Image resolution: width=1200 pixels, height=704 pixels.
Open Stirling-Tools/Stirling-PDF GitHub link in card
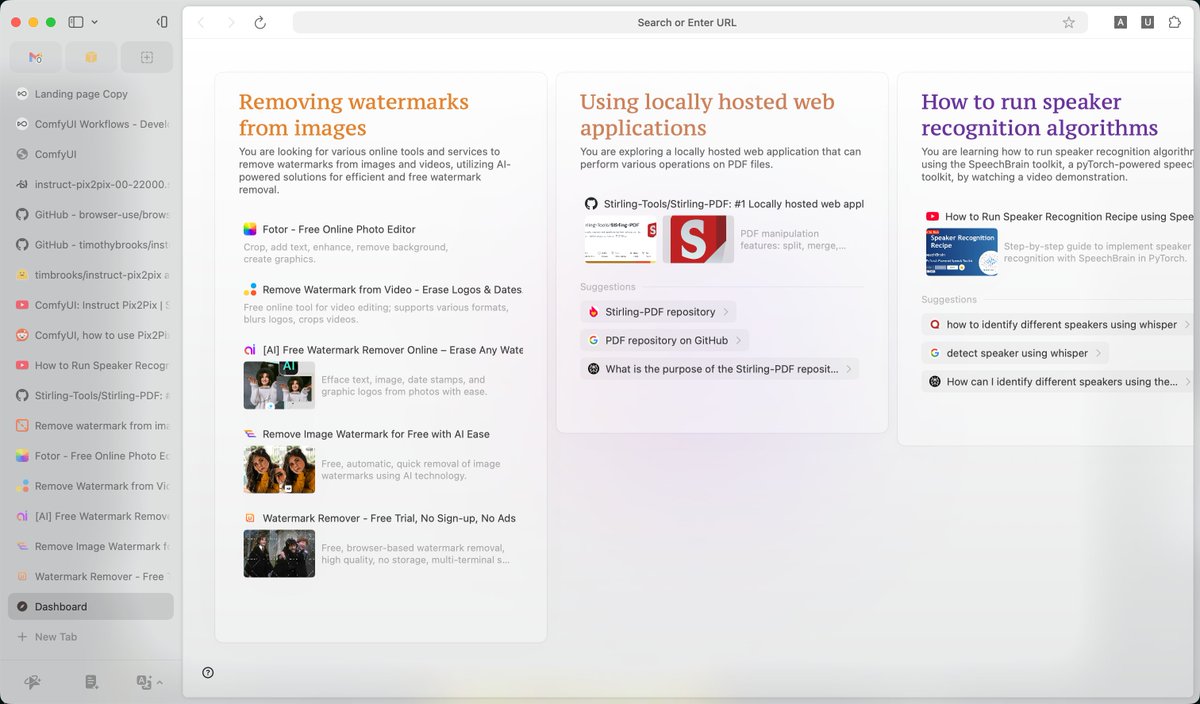tap(733, 203)
